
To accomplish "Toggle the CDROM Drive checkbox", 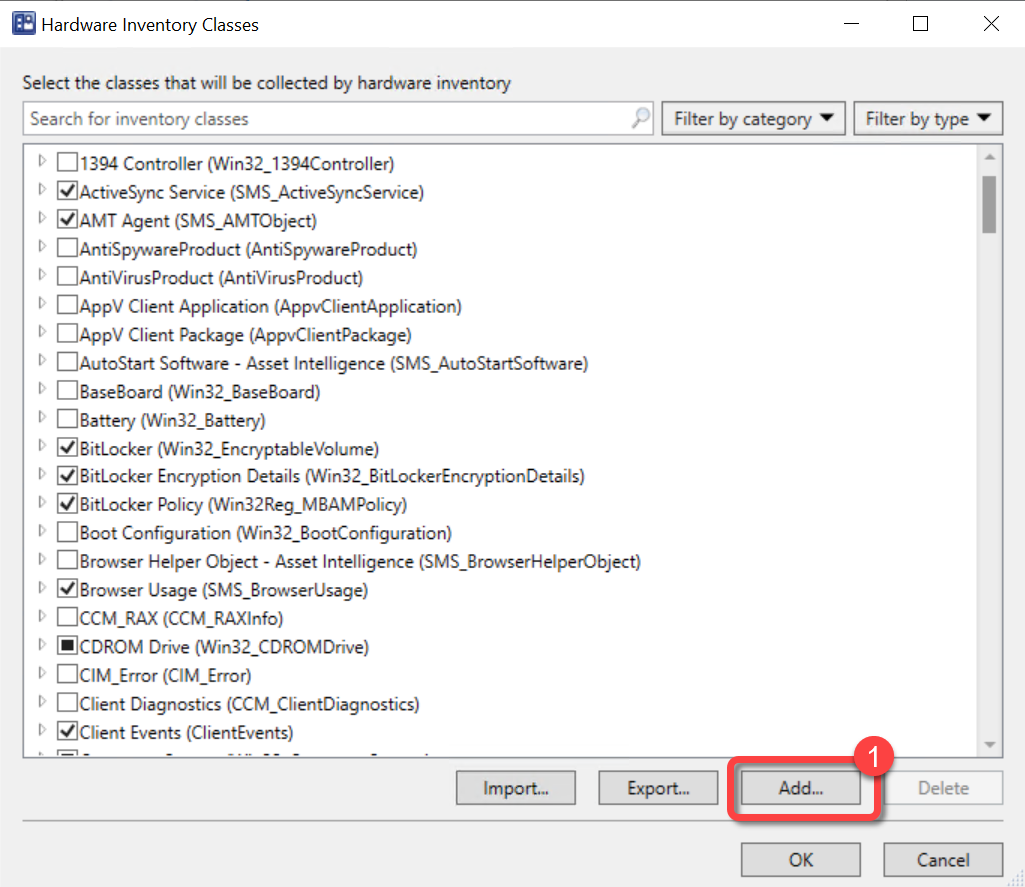I will [67, 647].
